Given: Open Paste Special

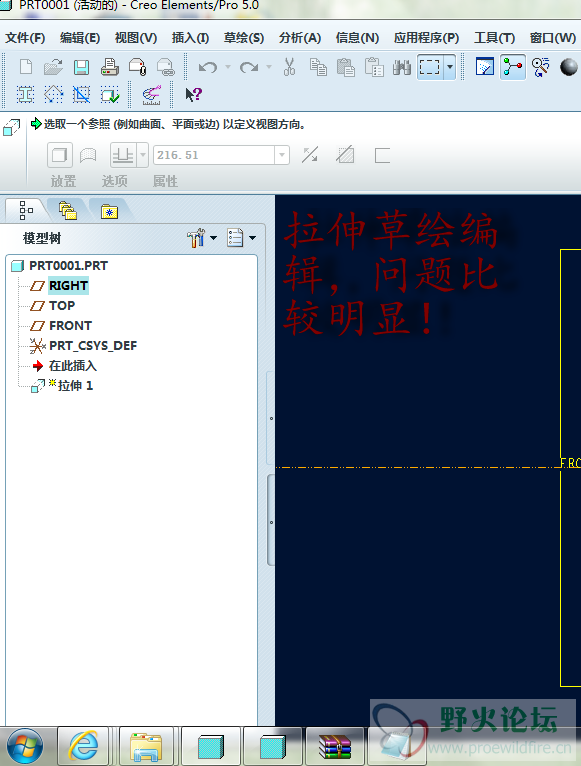Looking at the screenshot, I should point(374,66).
